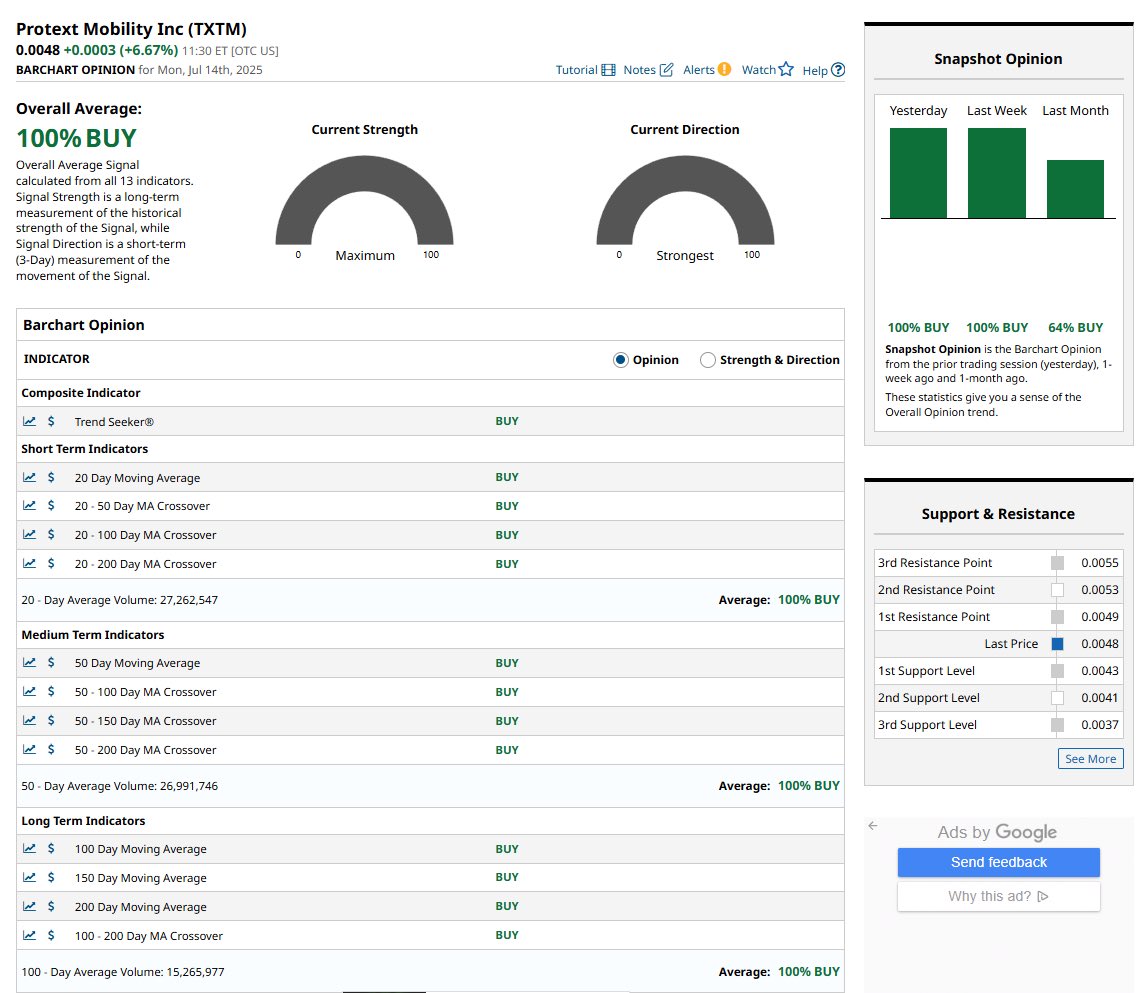This screenshot has height=993, width=1145.
Task: Click dollar icon for 20 - 100 Day MA Crossover
Action: coord(51,534)
